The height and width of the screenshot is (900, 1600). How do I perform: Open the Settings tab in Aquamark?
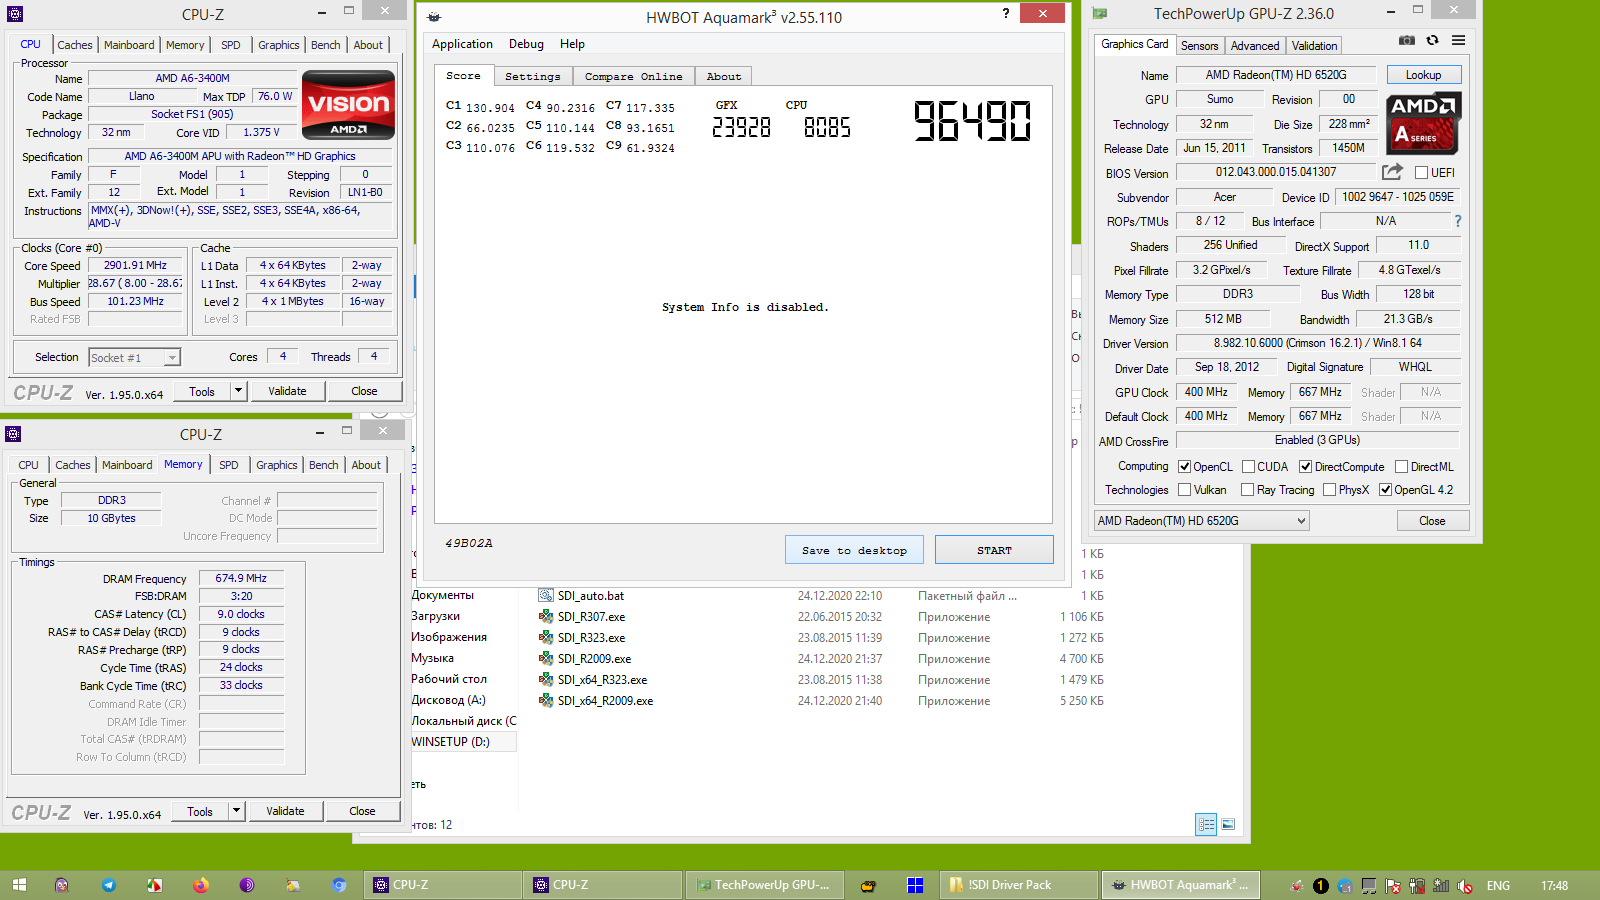coord(532,77)
